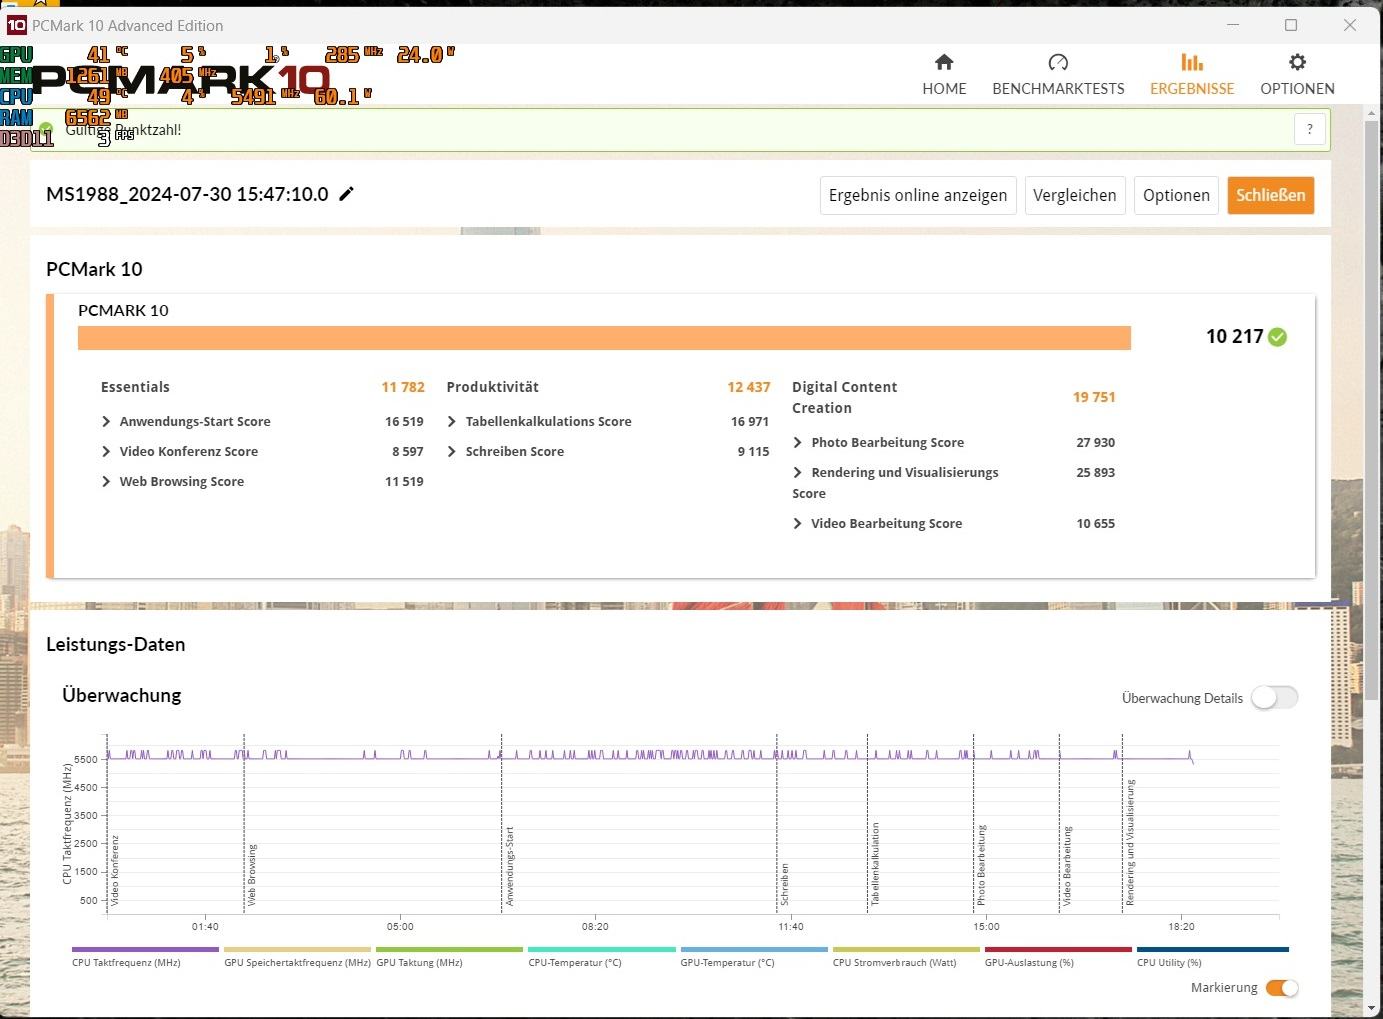Click the PCMark 10 titlebar app icon
Screen dimensions: 1383x1019
16,25
